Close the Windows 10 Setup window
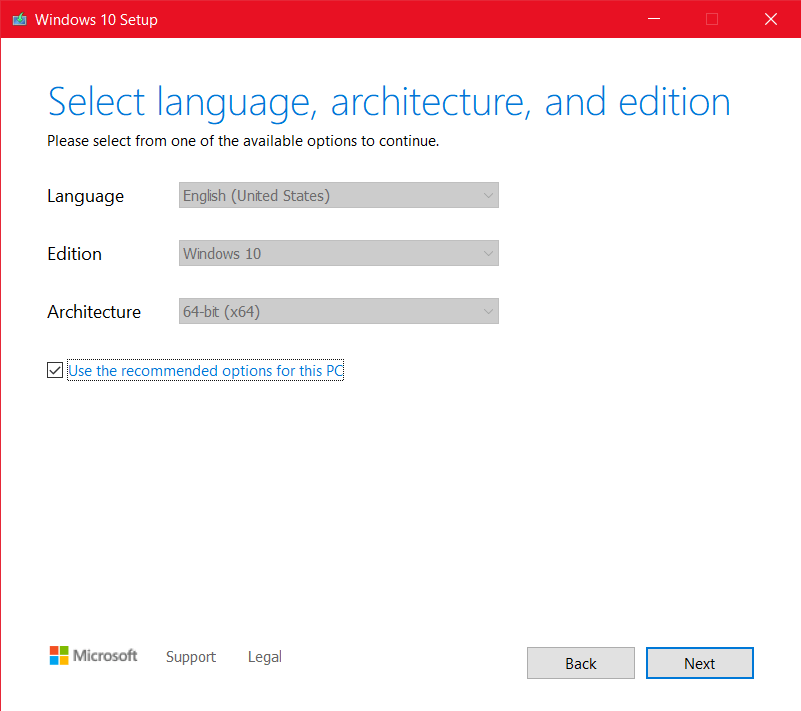801x711 pixels. point(771,19)
